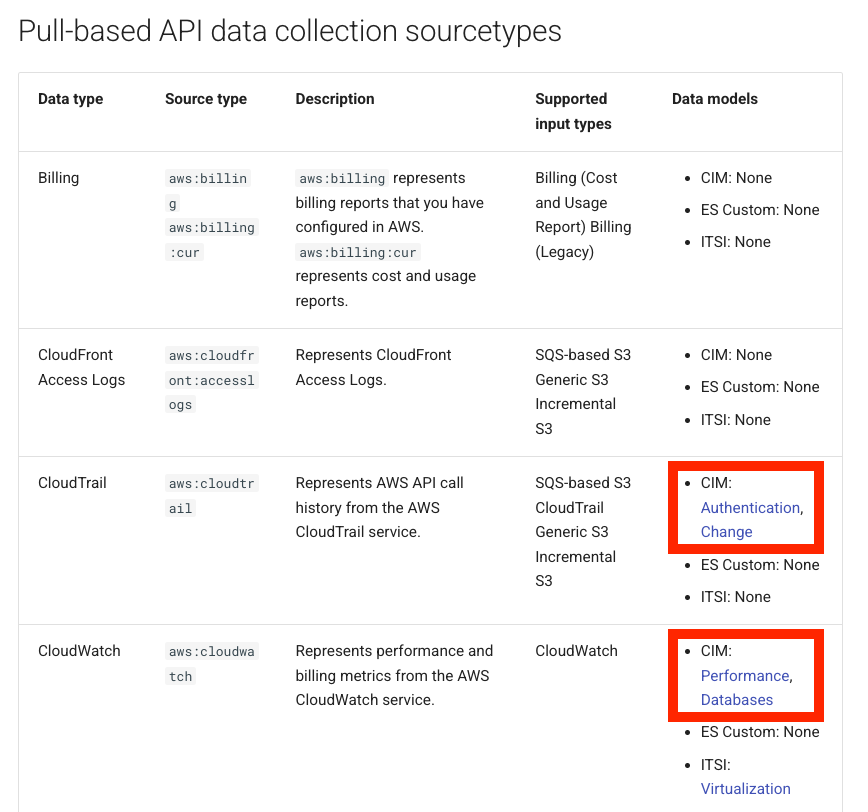This screenshot has height=812, width=868.
Task: Click 'CIM: None' in the Billing row
Action: point(736,178)
